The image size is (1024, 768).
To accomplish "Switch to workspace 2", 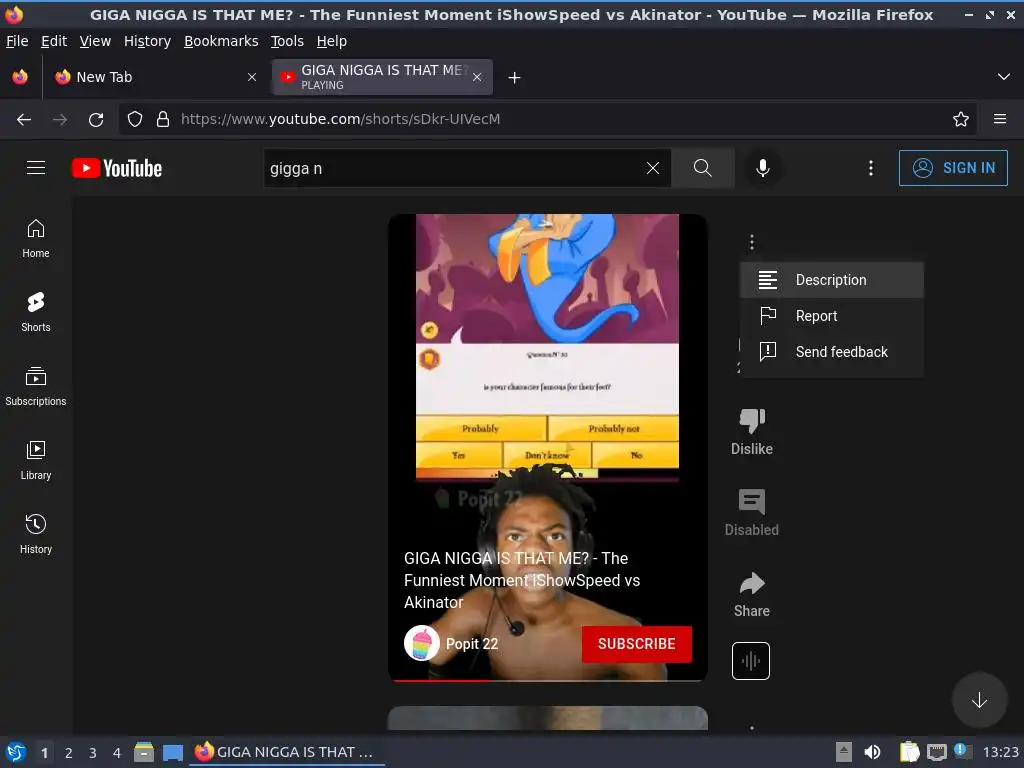I will coord(69,753).
